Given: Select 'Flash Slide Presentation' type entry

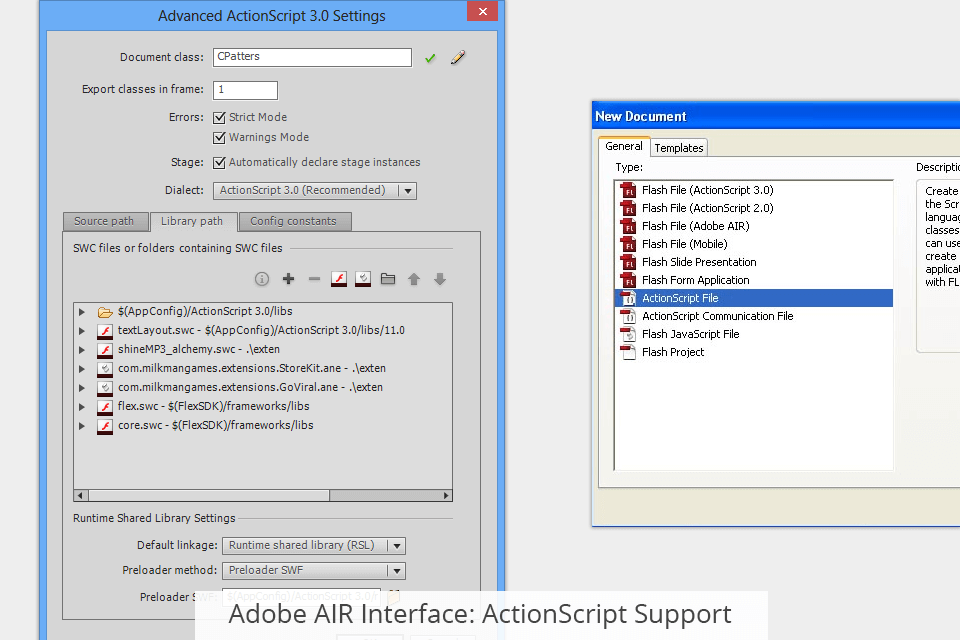Looking at the screenshot, I should point(754,262).
